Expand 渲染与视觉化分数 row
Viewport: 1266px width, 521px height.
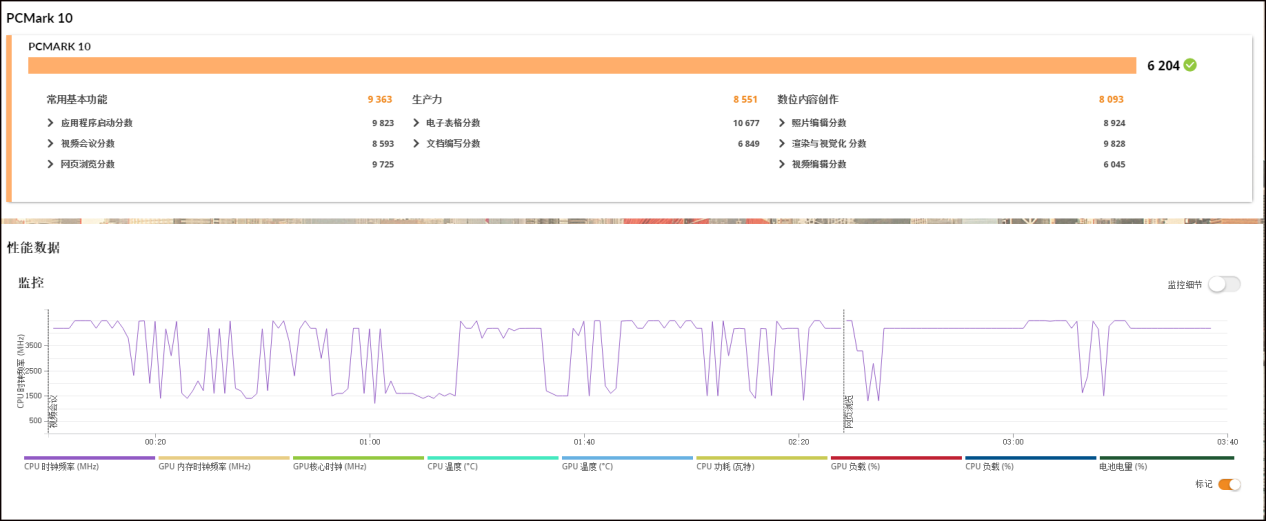click(x=782, y=143)
